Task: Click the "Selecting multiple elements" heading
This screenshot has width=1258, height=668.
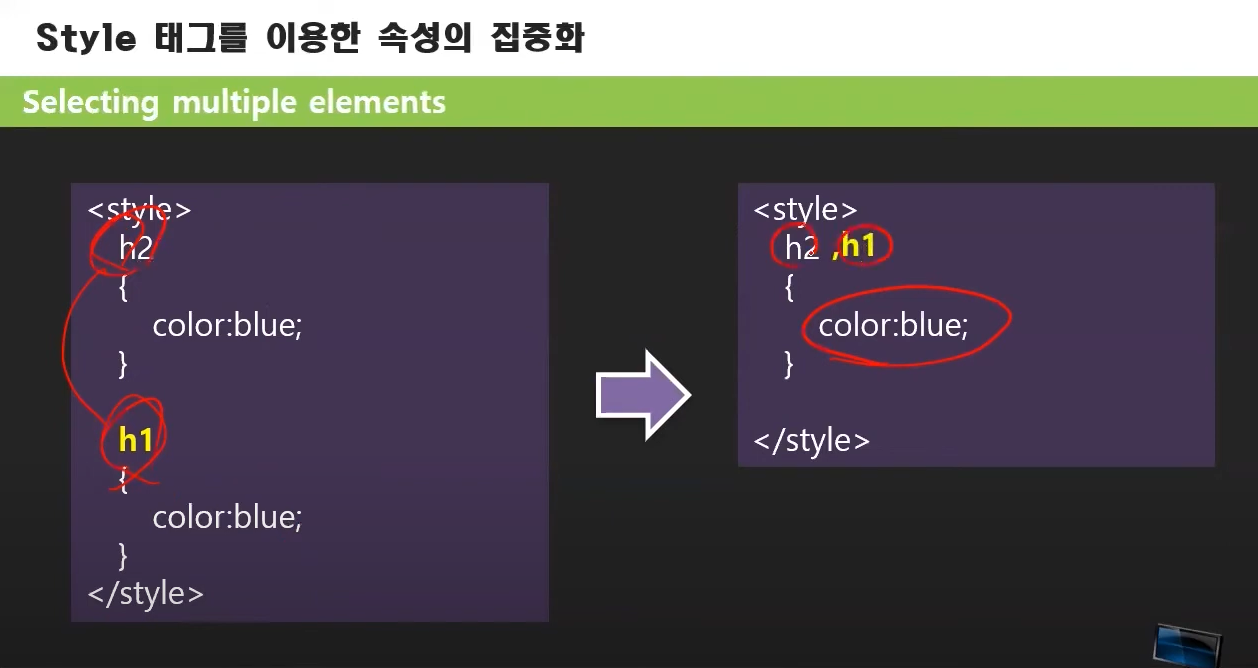Action: [234, 102]
